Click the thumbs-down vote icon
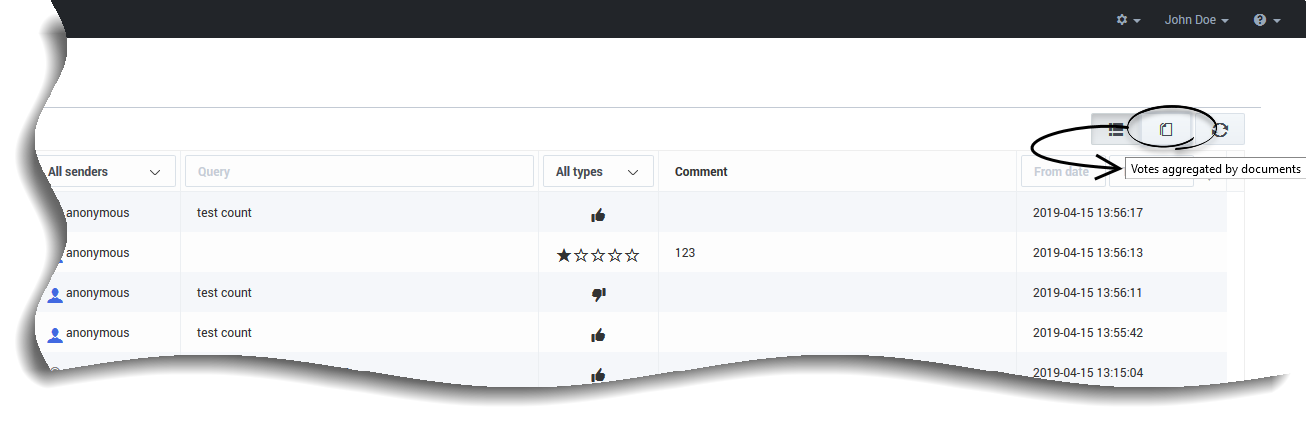Image resolution: width=1306 pixels, height=422 pixels. click(598, 294)
